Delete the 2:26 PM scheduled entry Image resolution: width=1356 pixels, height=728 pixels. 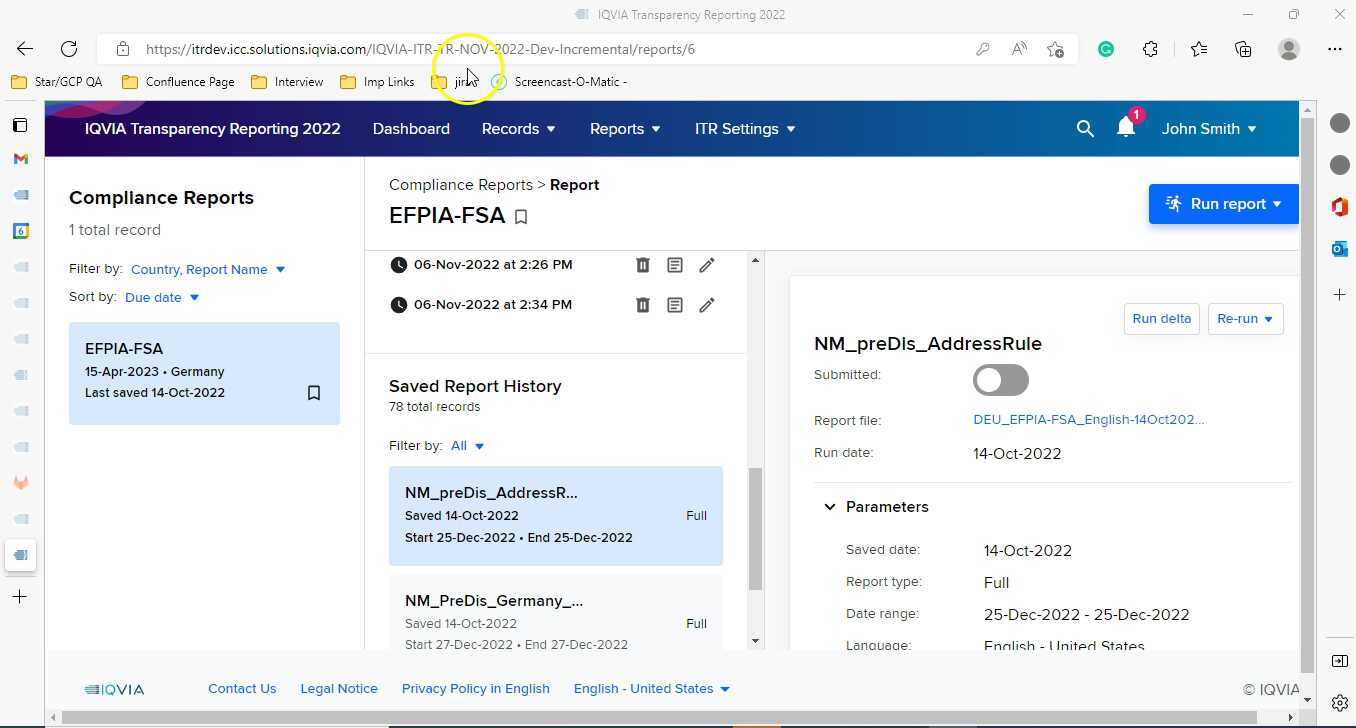click(643, 265)
